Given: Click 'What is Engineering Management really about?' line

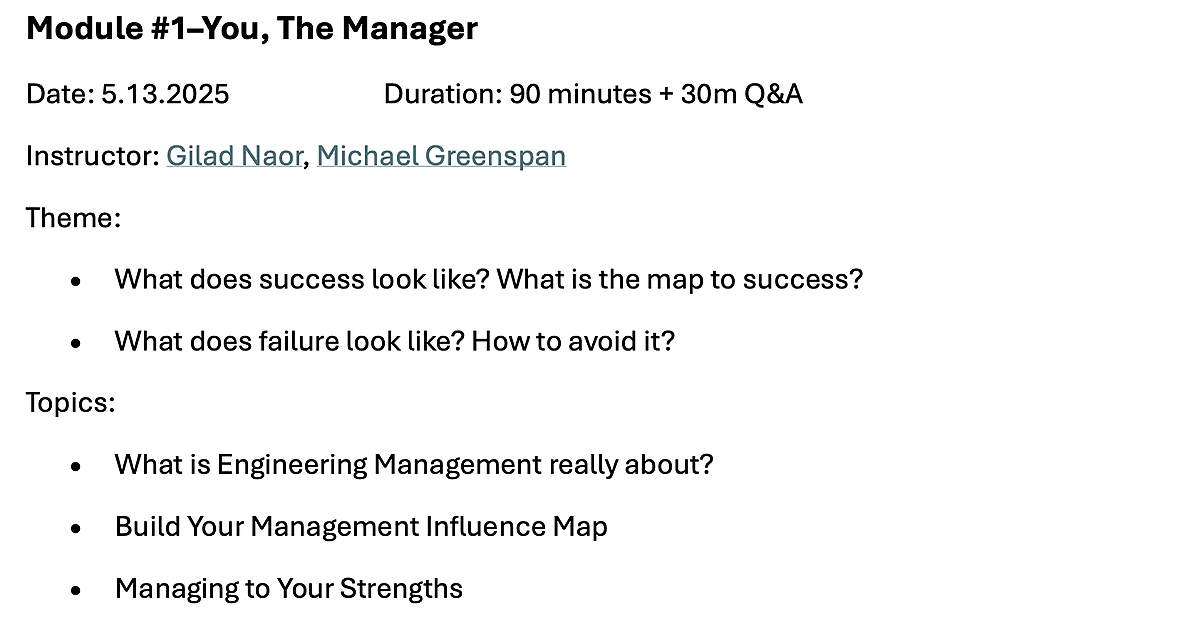Looking at the screenshot, I should coord(414,465).
